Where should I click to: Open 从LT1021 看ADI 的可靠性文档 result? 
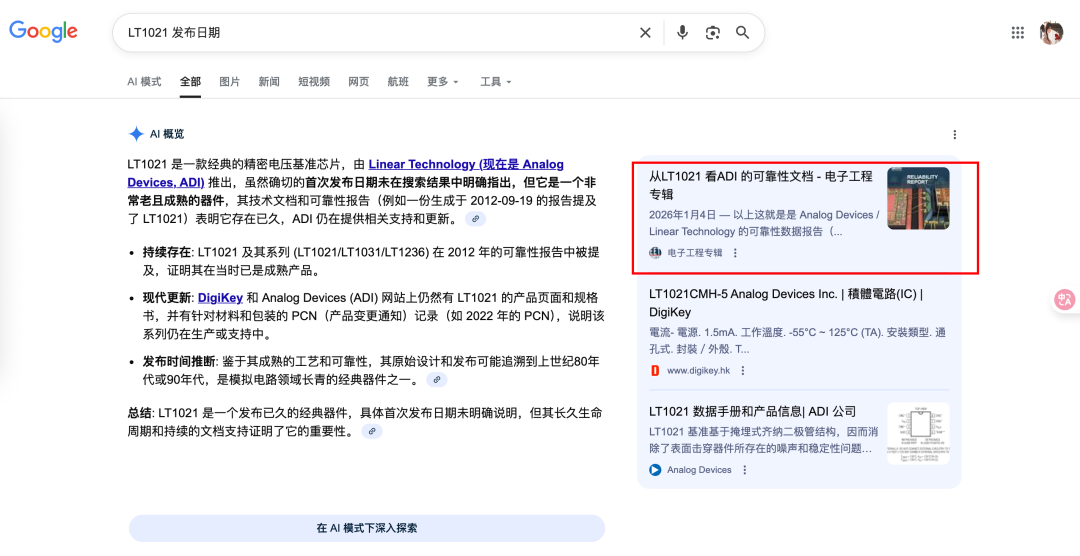(x=760, y=185)
